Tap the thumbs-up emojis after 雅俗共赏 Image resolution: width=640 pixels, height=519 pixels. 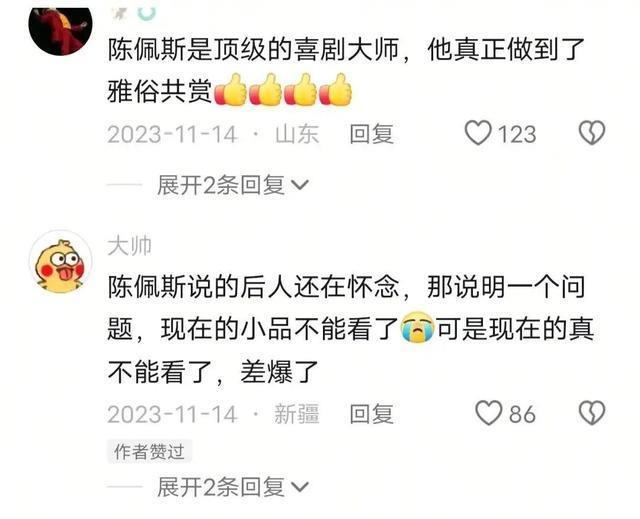282,90
